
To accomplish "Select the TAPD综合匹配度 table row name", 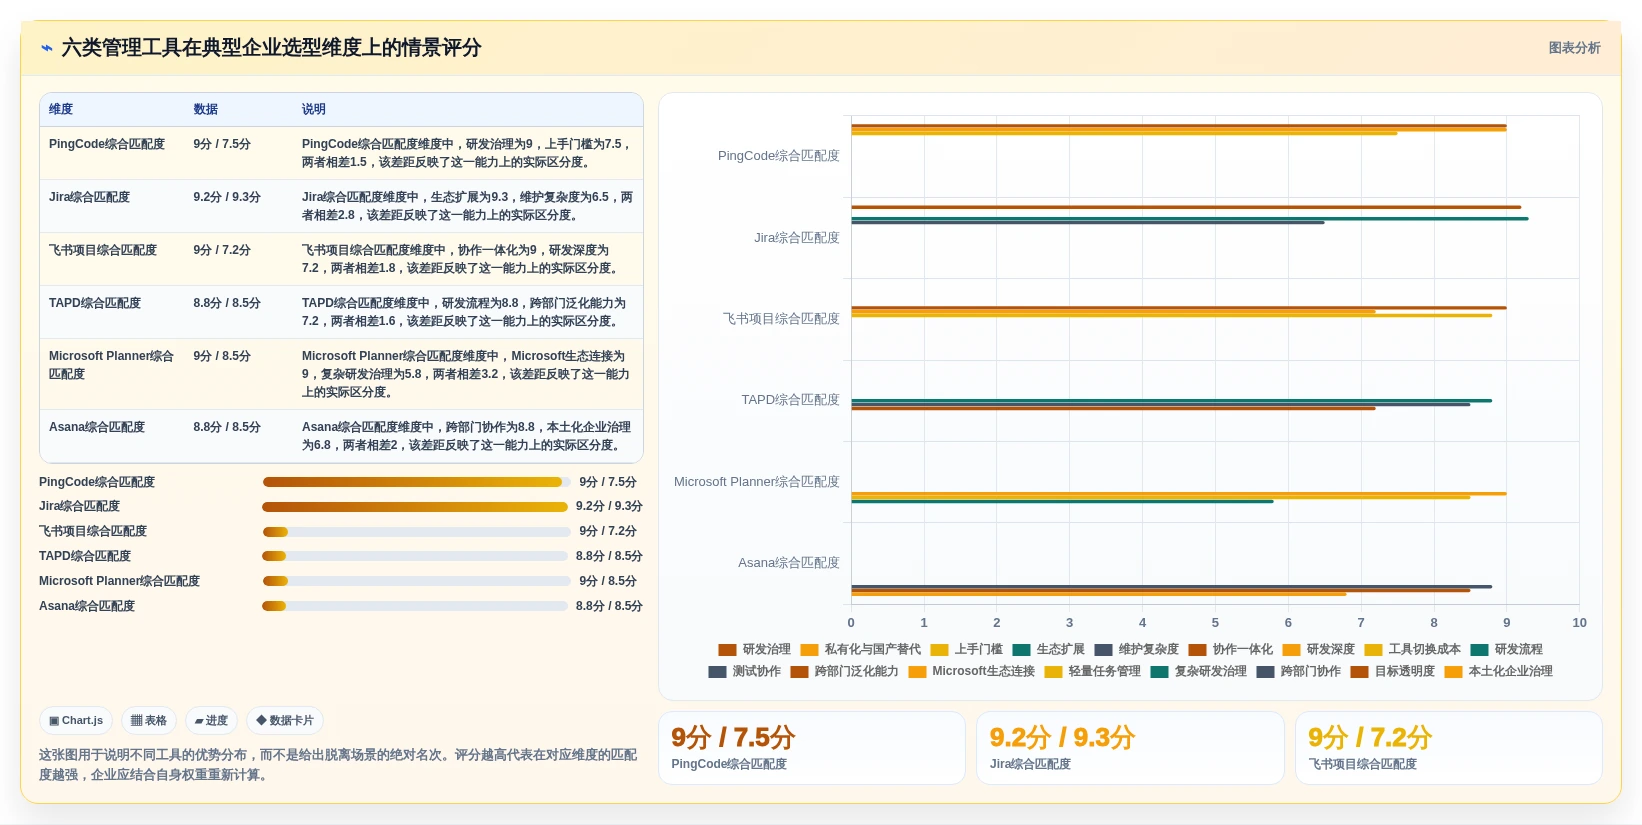I will [95, 303].
